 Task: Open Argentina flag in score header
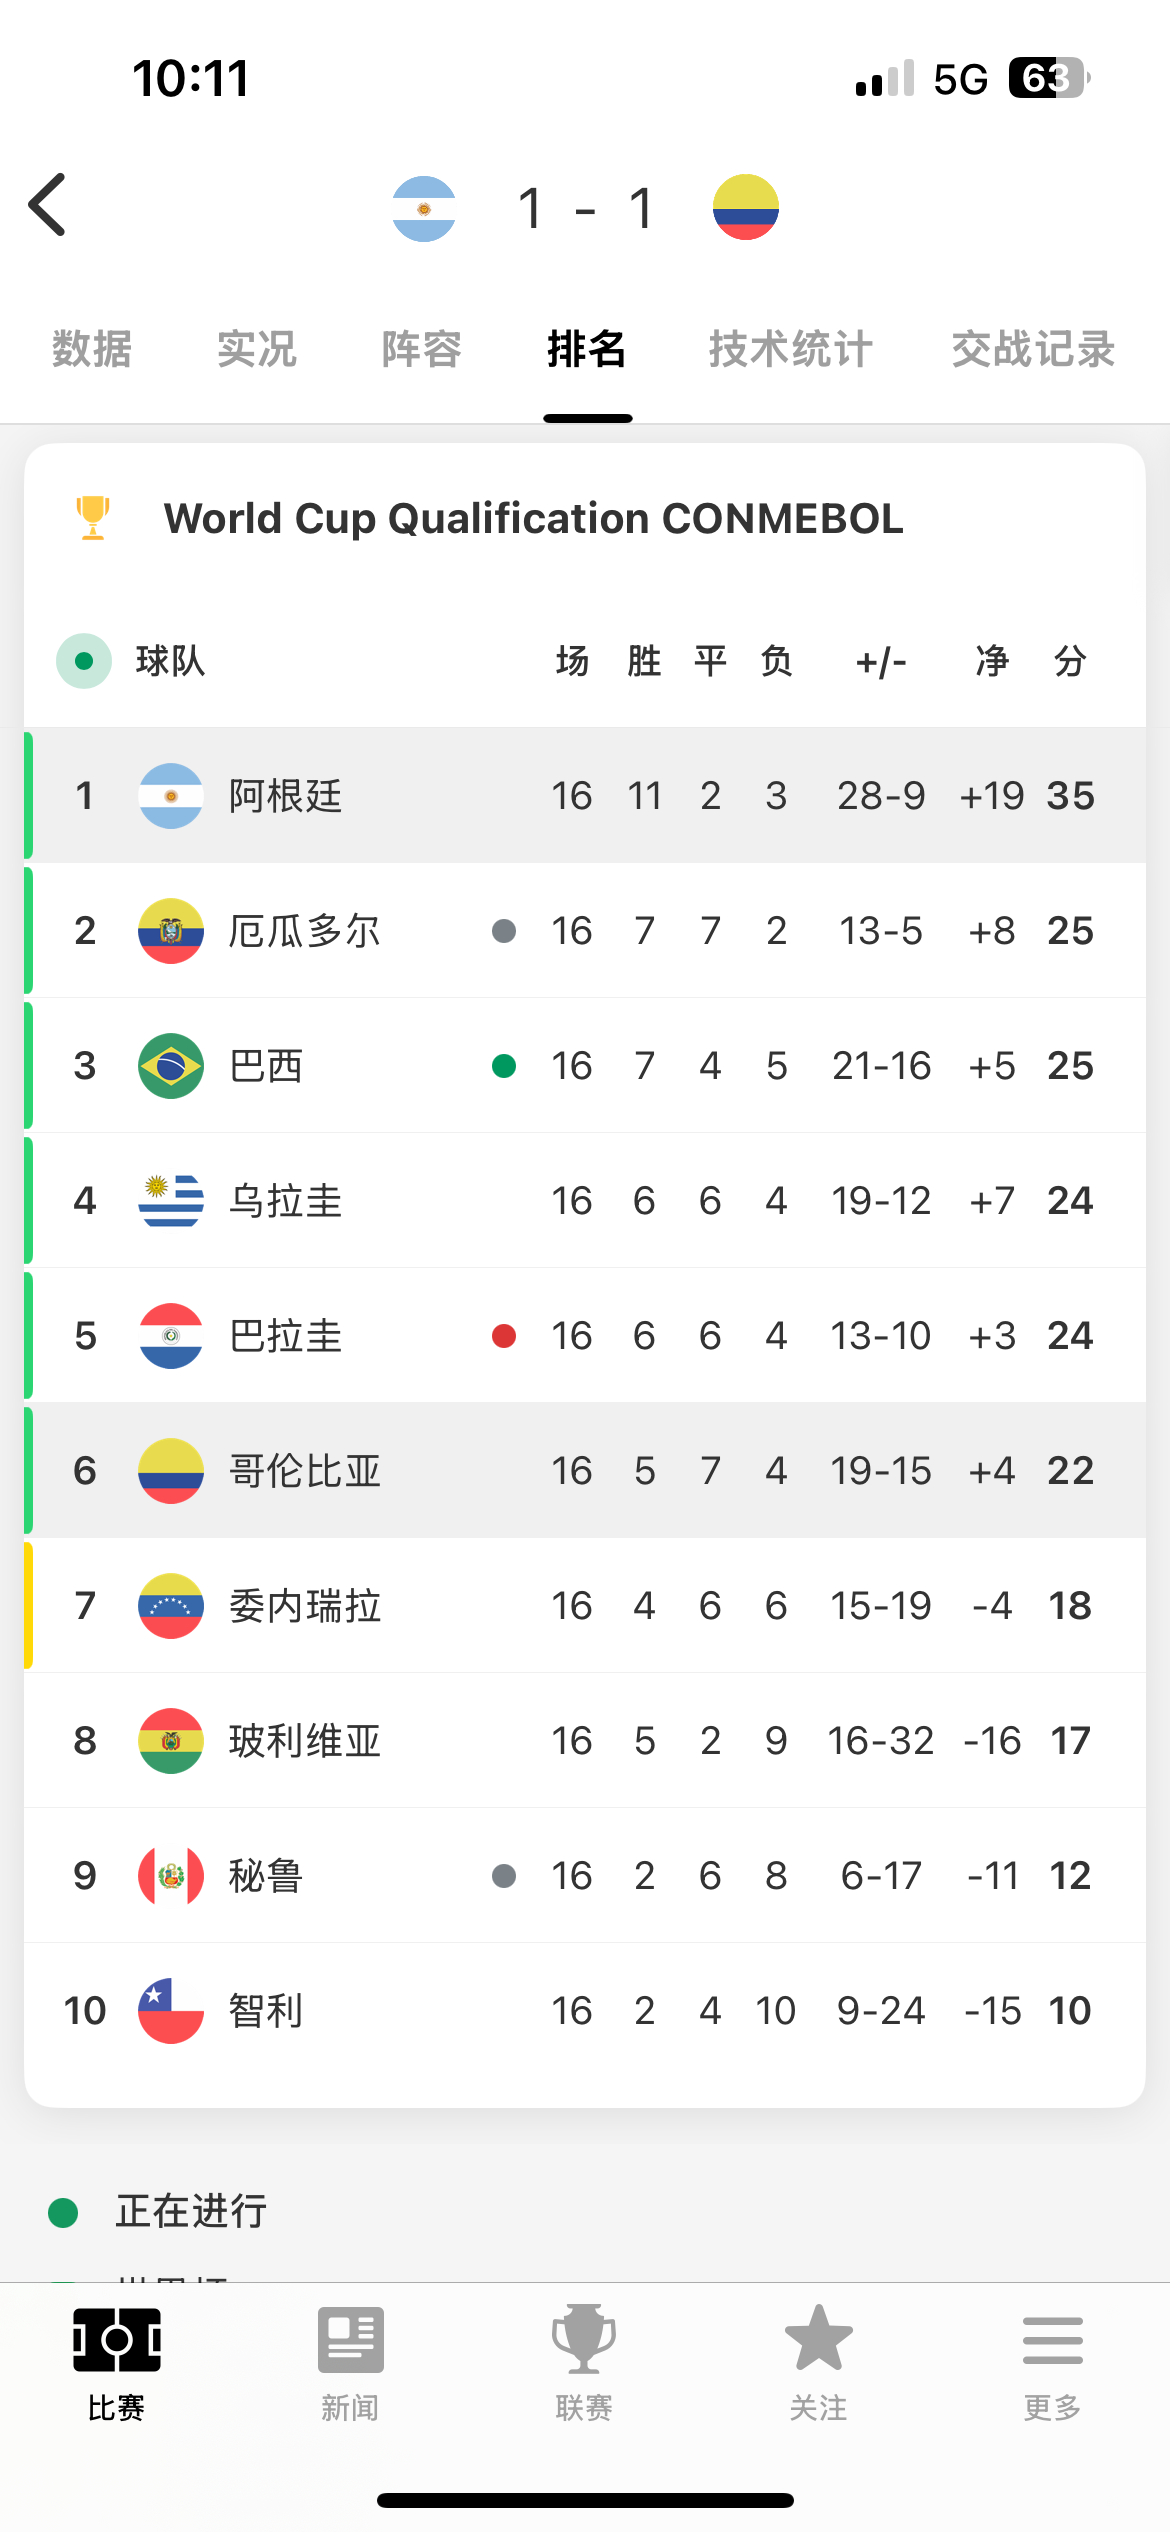pyautogui.click(x=424, y=209)
